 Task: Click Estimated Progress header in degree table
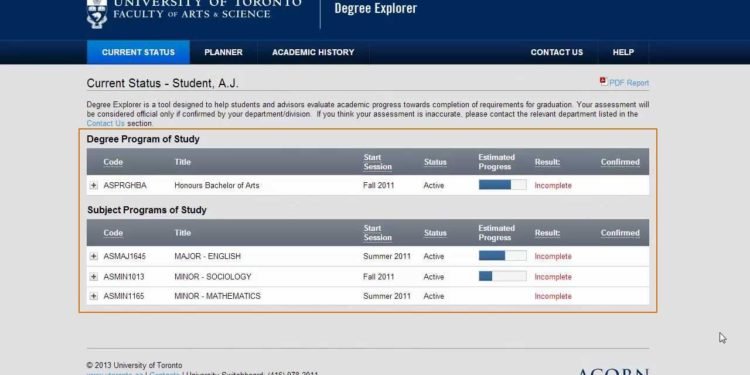pyautogui.click(x=496, y=162)
